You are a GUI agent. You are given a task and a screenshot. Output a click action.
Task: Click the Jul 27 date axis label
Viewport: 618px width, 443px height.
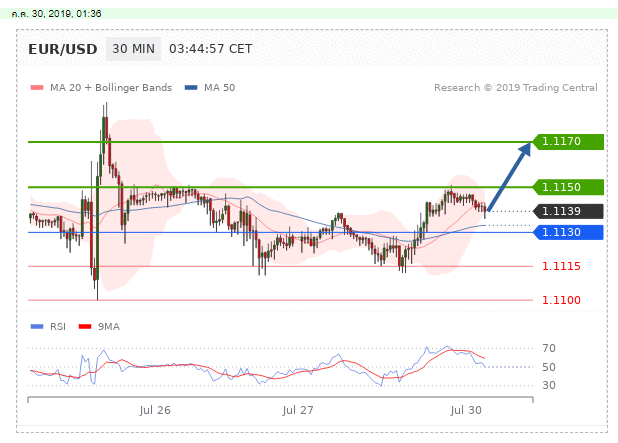(x=298, y=410)
